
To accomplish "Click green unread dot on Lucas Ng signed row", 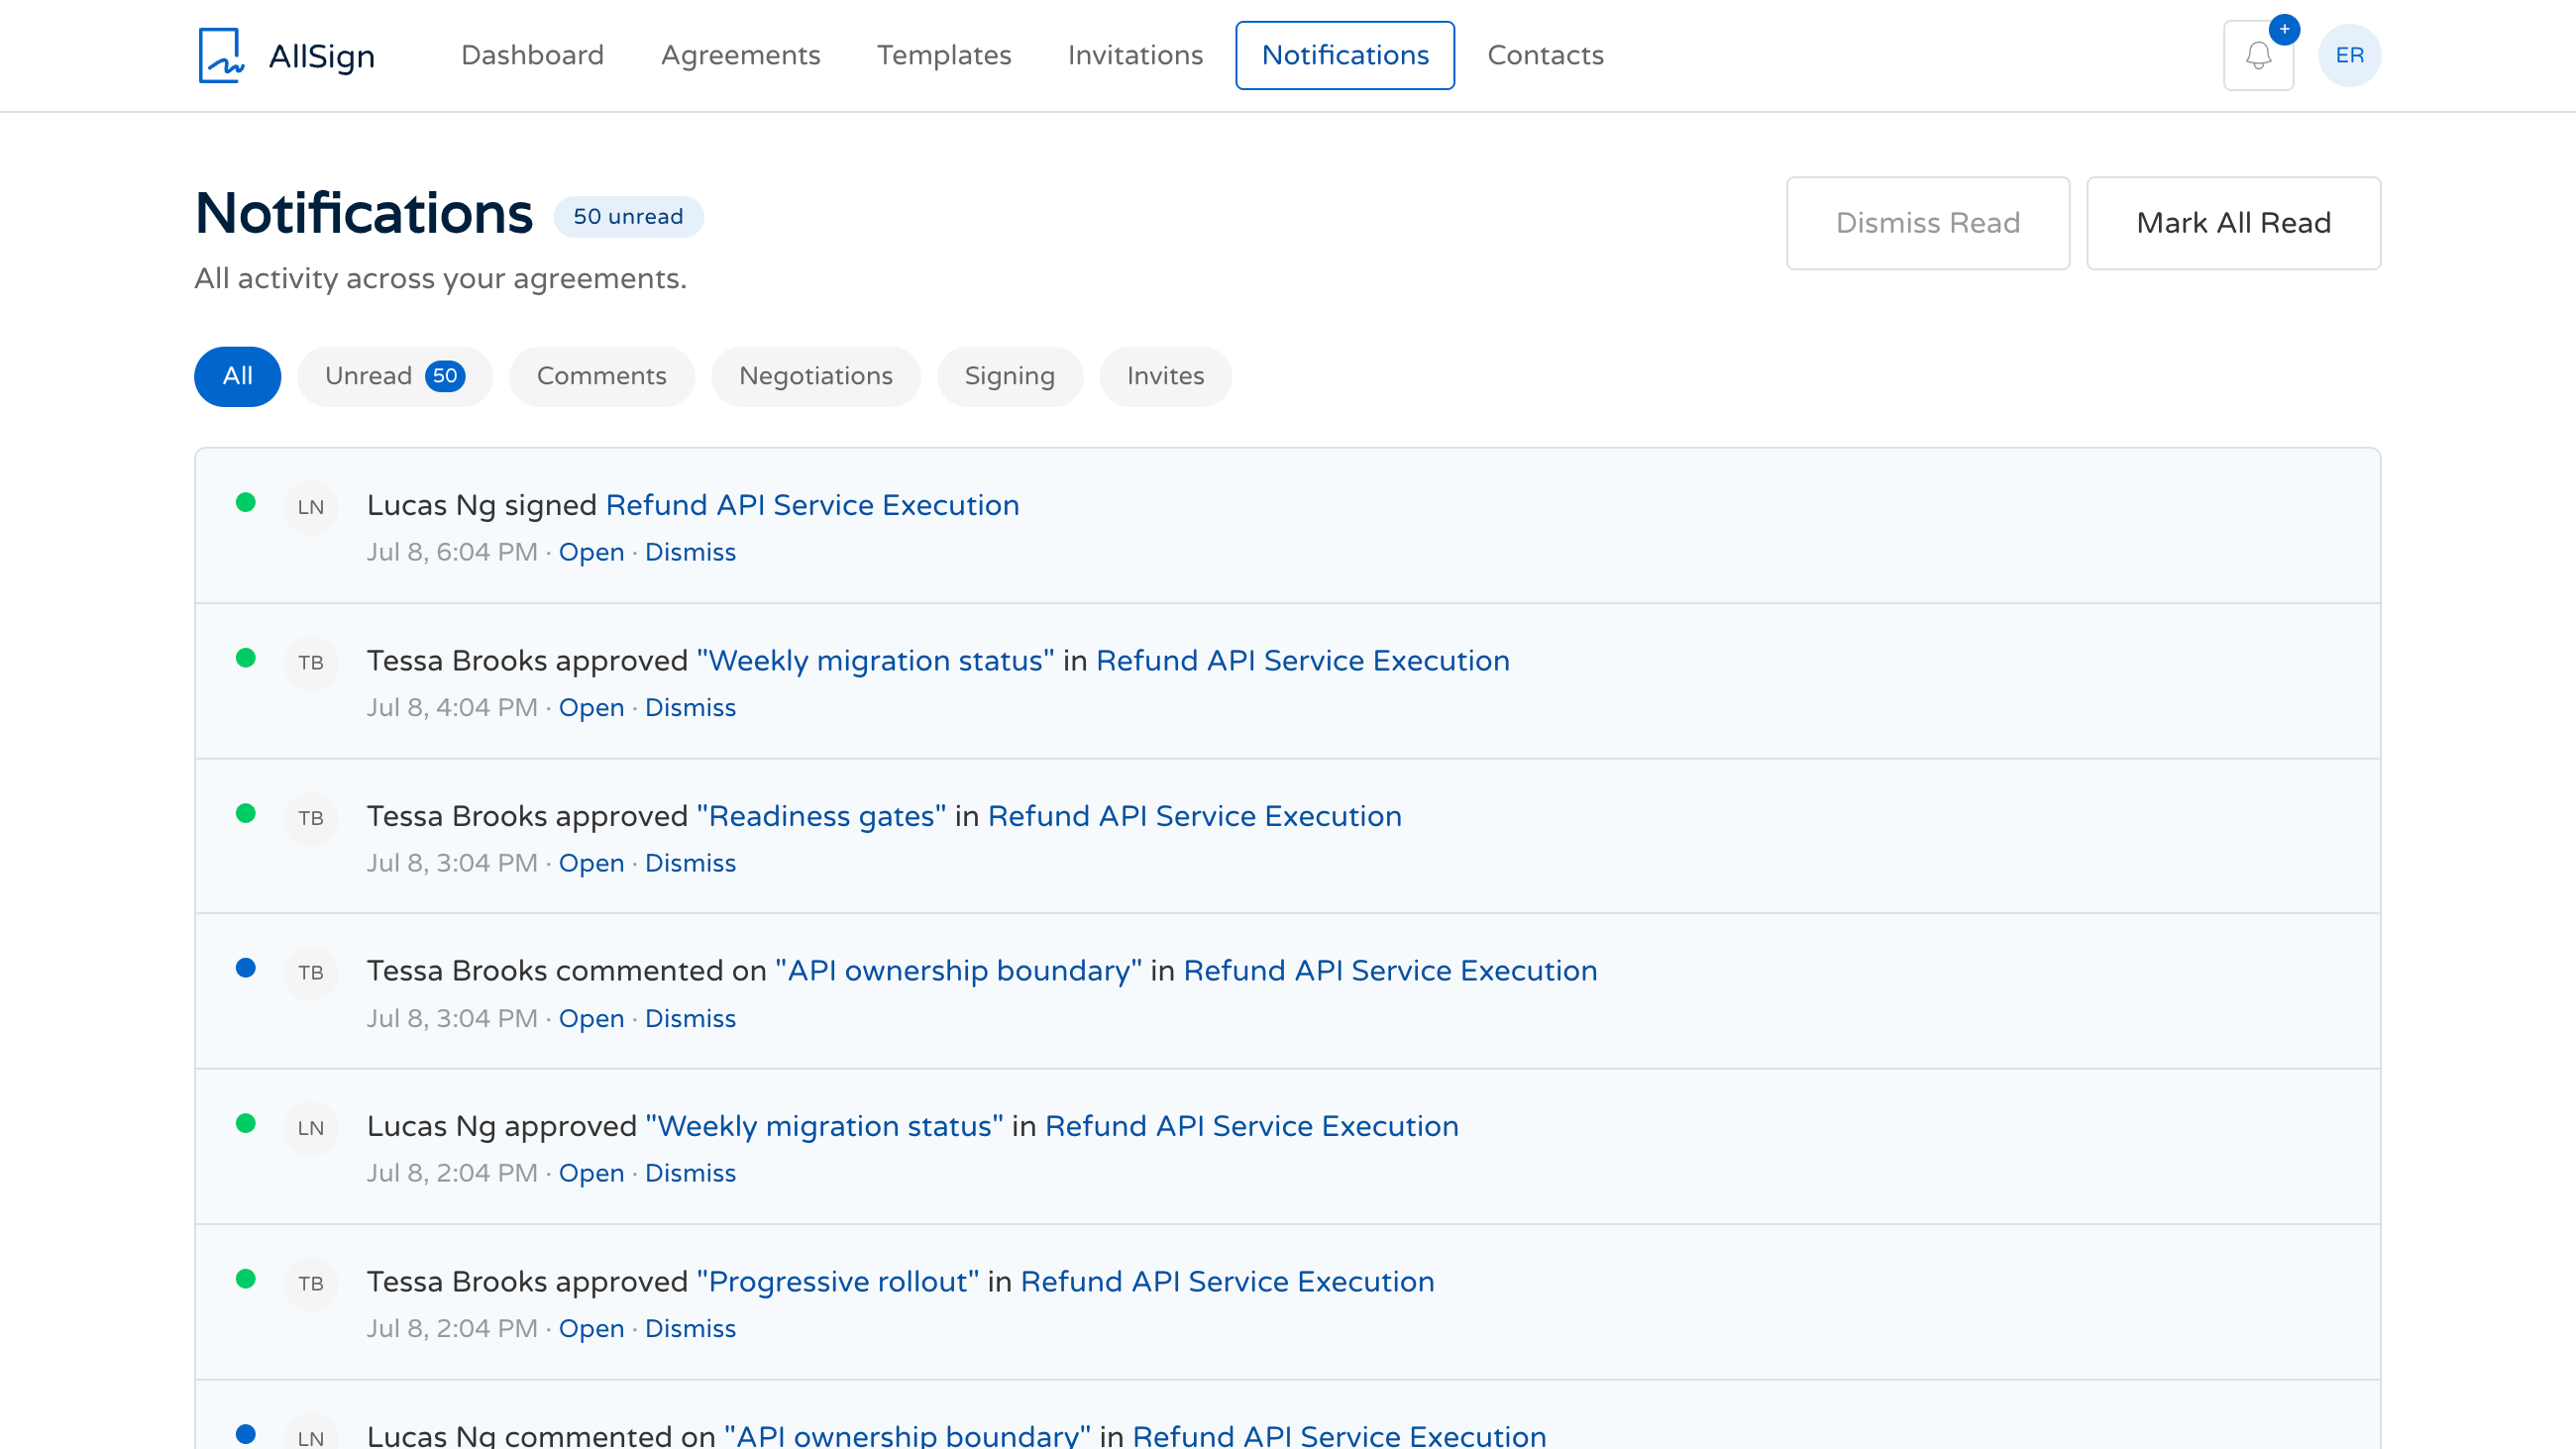I will 246,502.
